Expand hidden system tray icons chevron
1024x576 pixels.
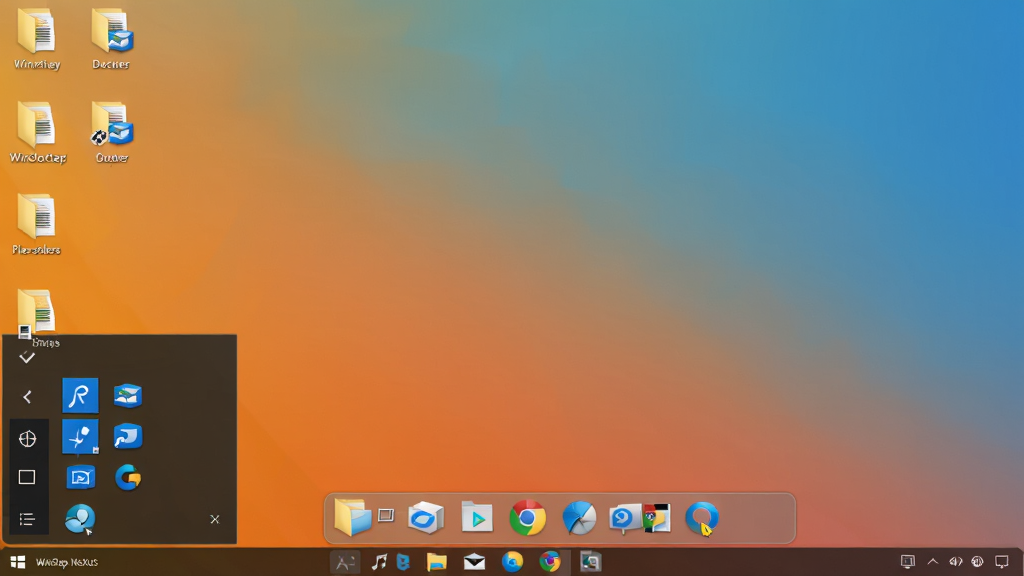tap(933, 562)
